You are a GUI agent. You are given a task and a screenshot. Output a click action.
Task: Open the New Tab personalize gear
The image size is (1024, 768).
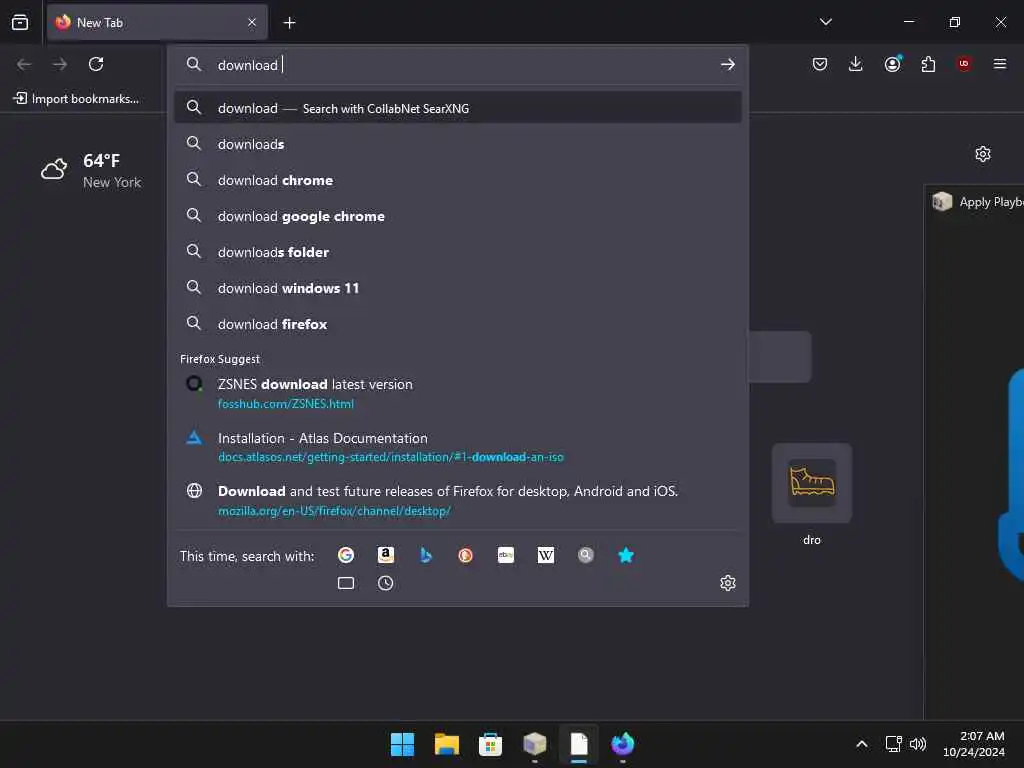[x=982, y=154]
